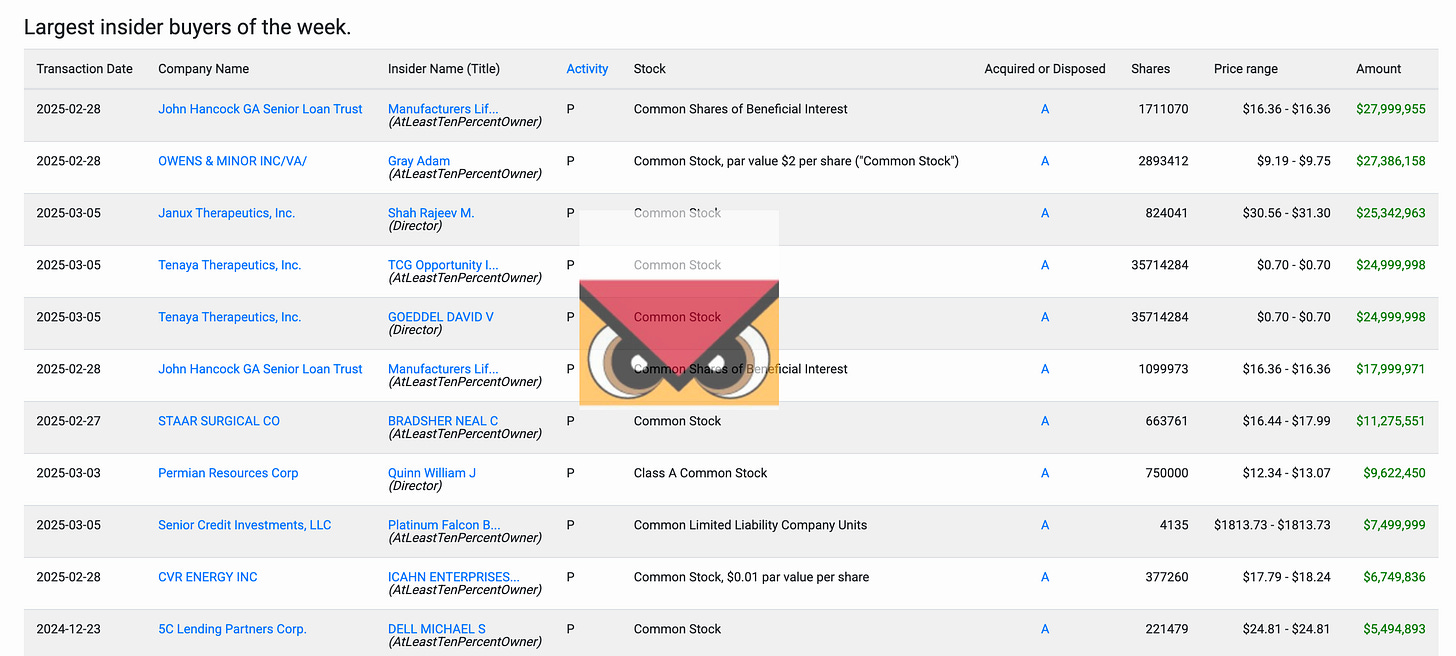Open John Hancock GA Senior Loan Trust in $17,999,971 row

[260, 369]
